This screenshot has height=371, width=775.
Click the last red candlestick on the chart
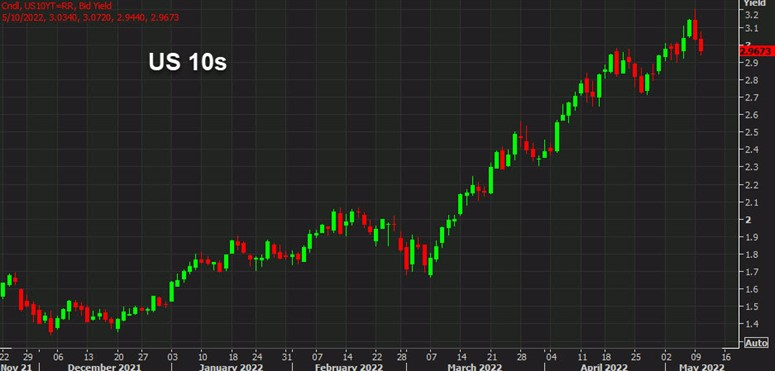[701, 45]
